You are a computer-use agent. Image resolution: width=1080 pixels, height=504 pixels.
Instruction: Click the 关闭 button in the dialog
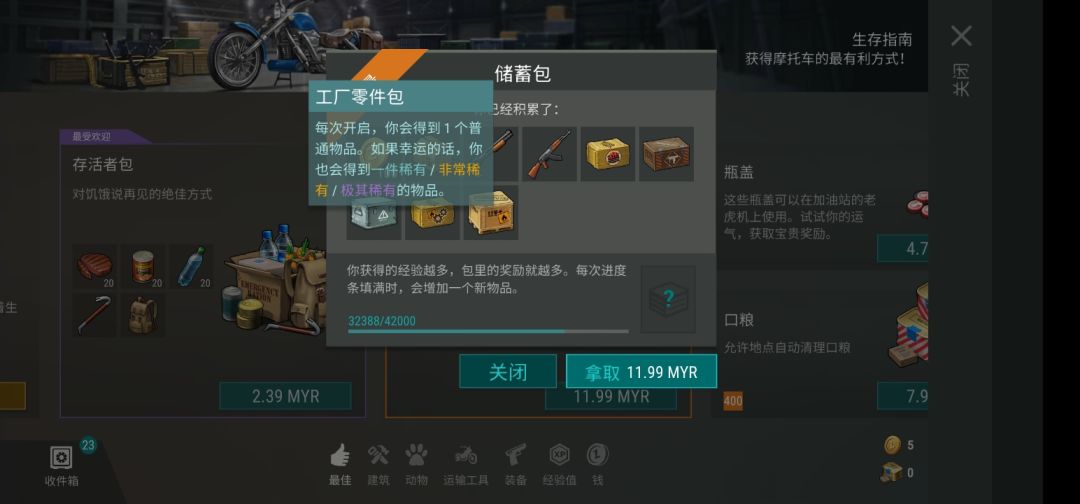click(x=508, y=372)
